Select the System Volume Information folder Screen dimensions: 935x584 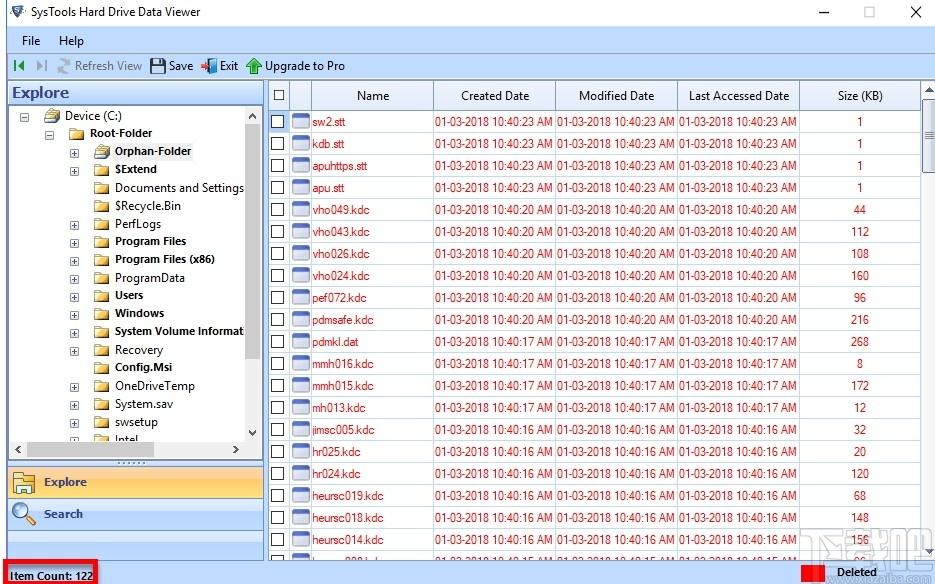[x=179, y=331]
